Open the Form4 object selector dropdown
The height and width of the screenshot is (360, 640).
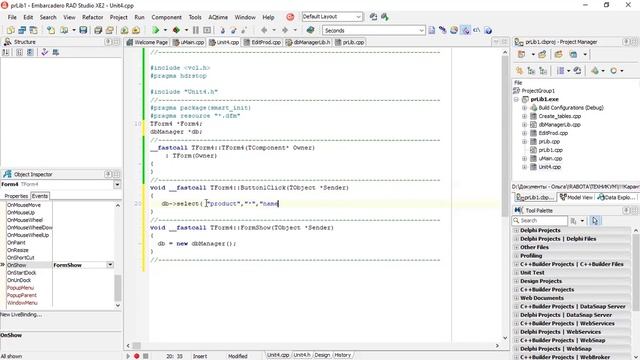coord(117,184)
